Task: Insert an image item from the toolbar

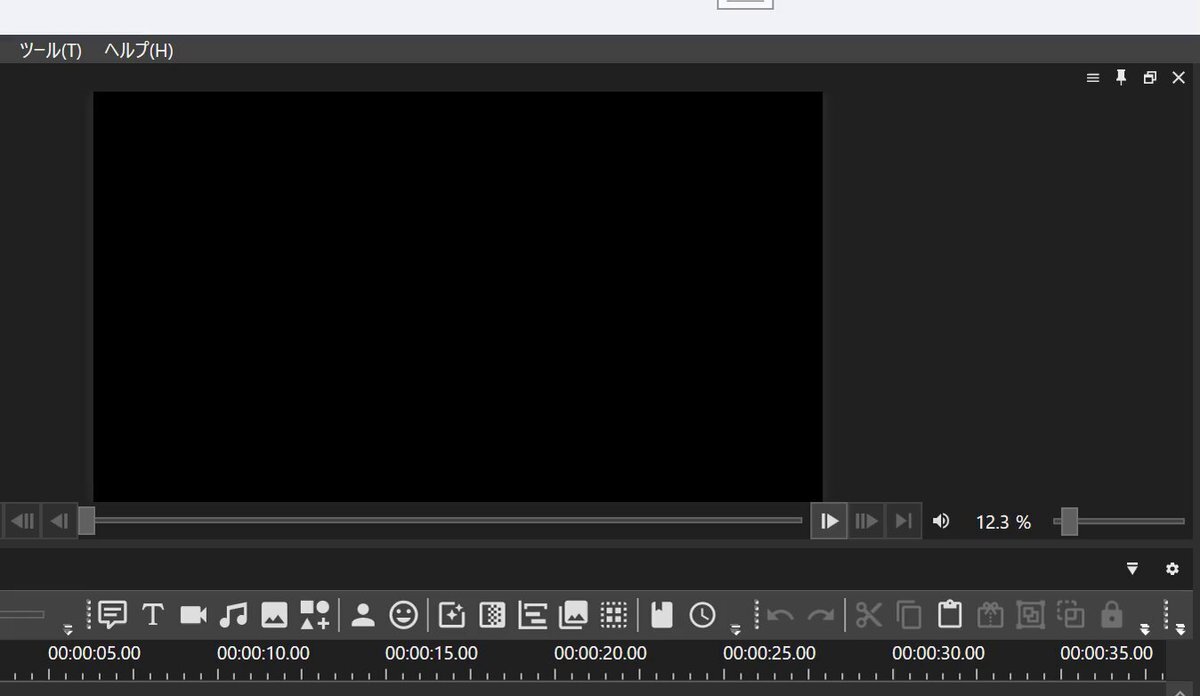Action: click(274, 614)
